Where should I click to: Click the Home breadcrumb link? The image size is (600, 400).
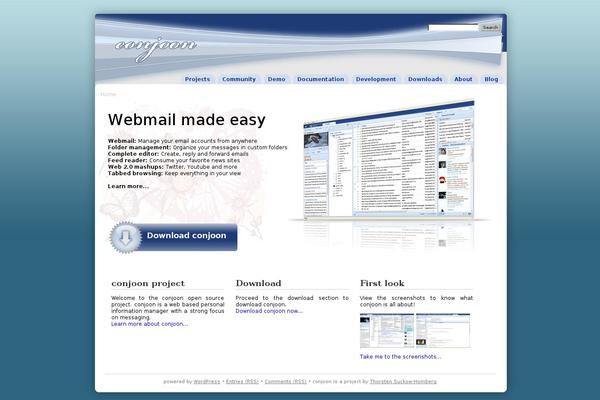[x=108, y=94]
